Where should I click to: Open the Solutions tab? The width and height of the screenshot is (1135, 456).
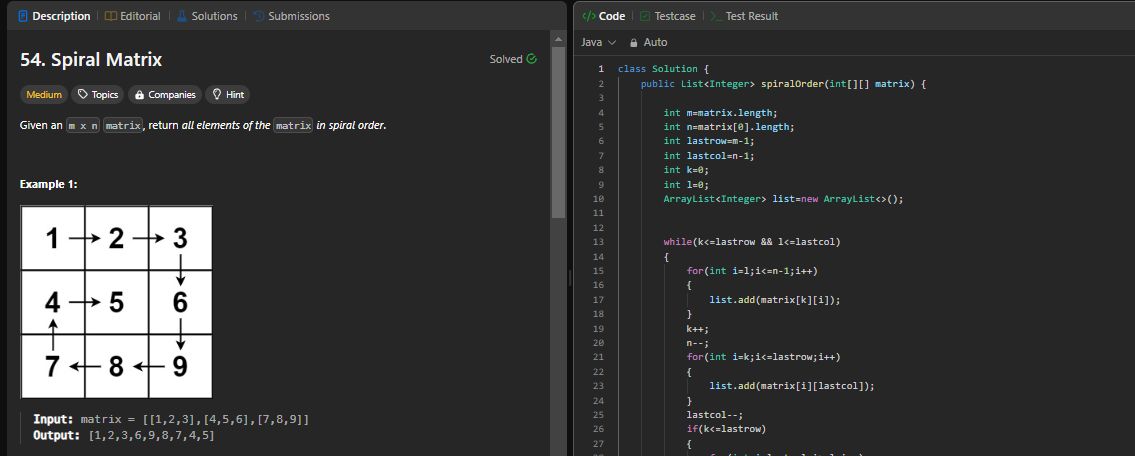coord(207,16)
